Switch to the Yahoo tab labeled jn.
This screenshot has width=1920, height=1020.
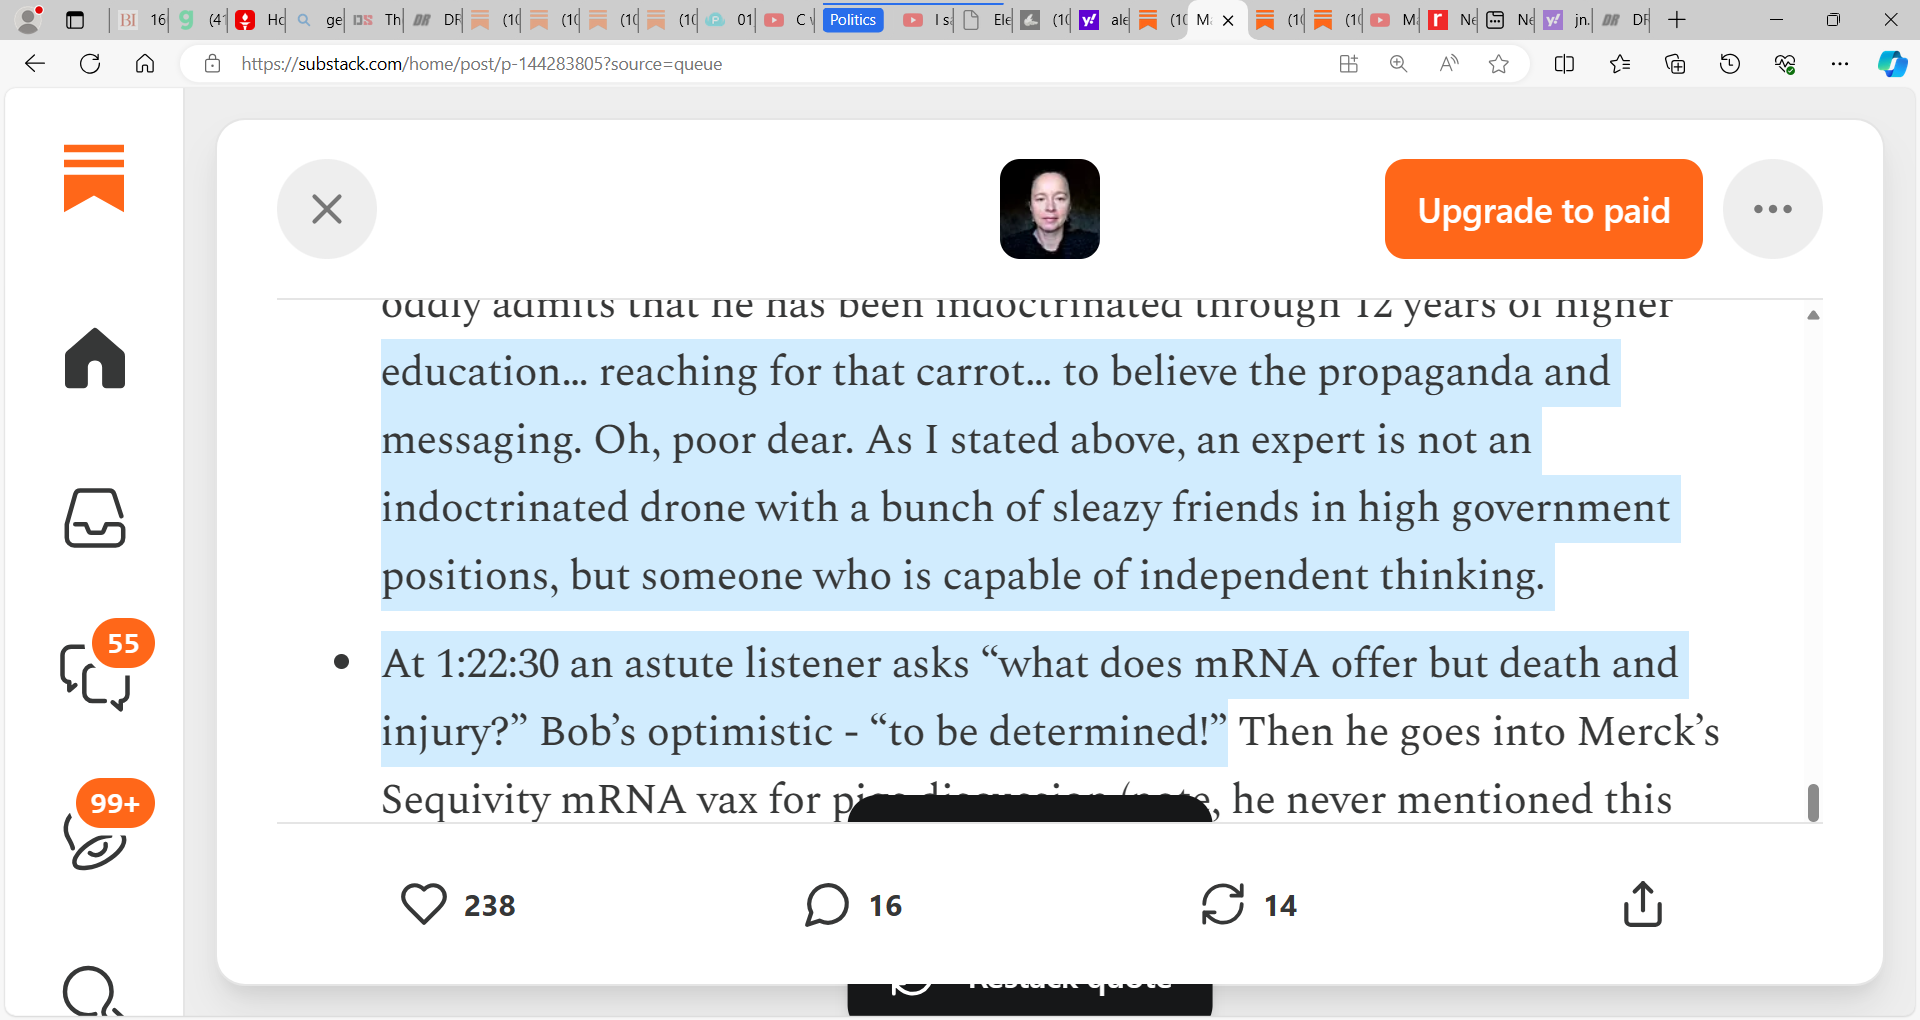pyautogui.click(x=1567, y=20)
